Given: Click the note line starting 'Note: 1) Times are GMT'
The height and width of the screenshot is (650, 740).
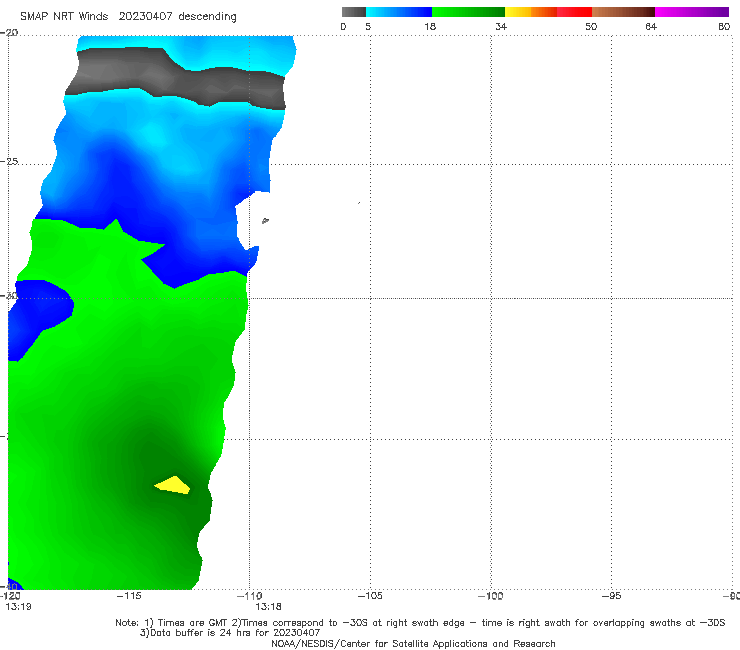Looking at the screenshot, I should [x=420, y=623].
